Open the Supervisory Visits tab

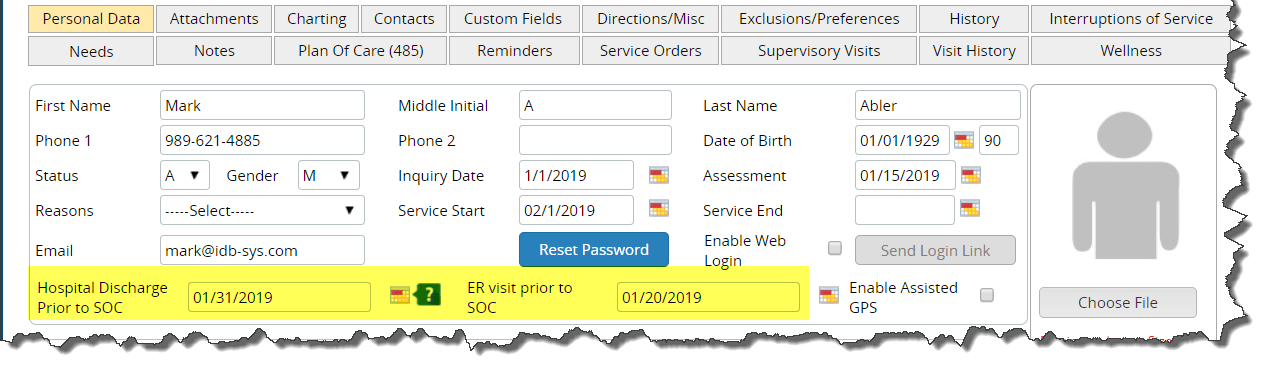pos(819,50)
